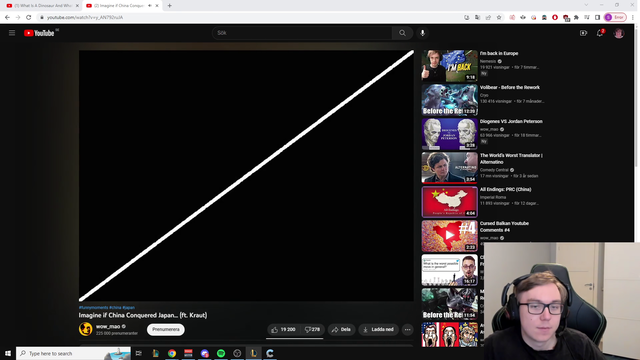Click the Windows taskbar search box
The image size is (640, 360).
73,353
